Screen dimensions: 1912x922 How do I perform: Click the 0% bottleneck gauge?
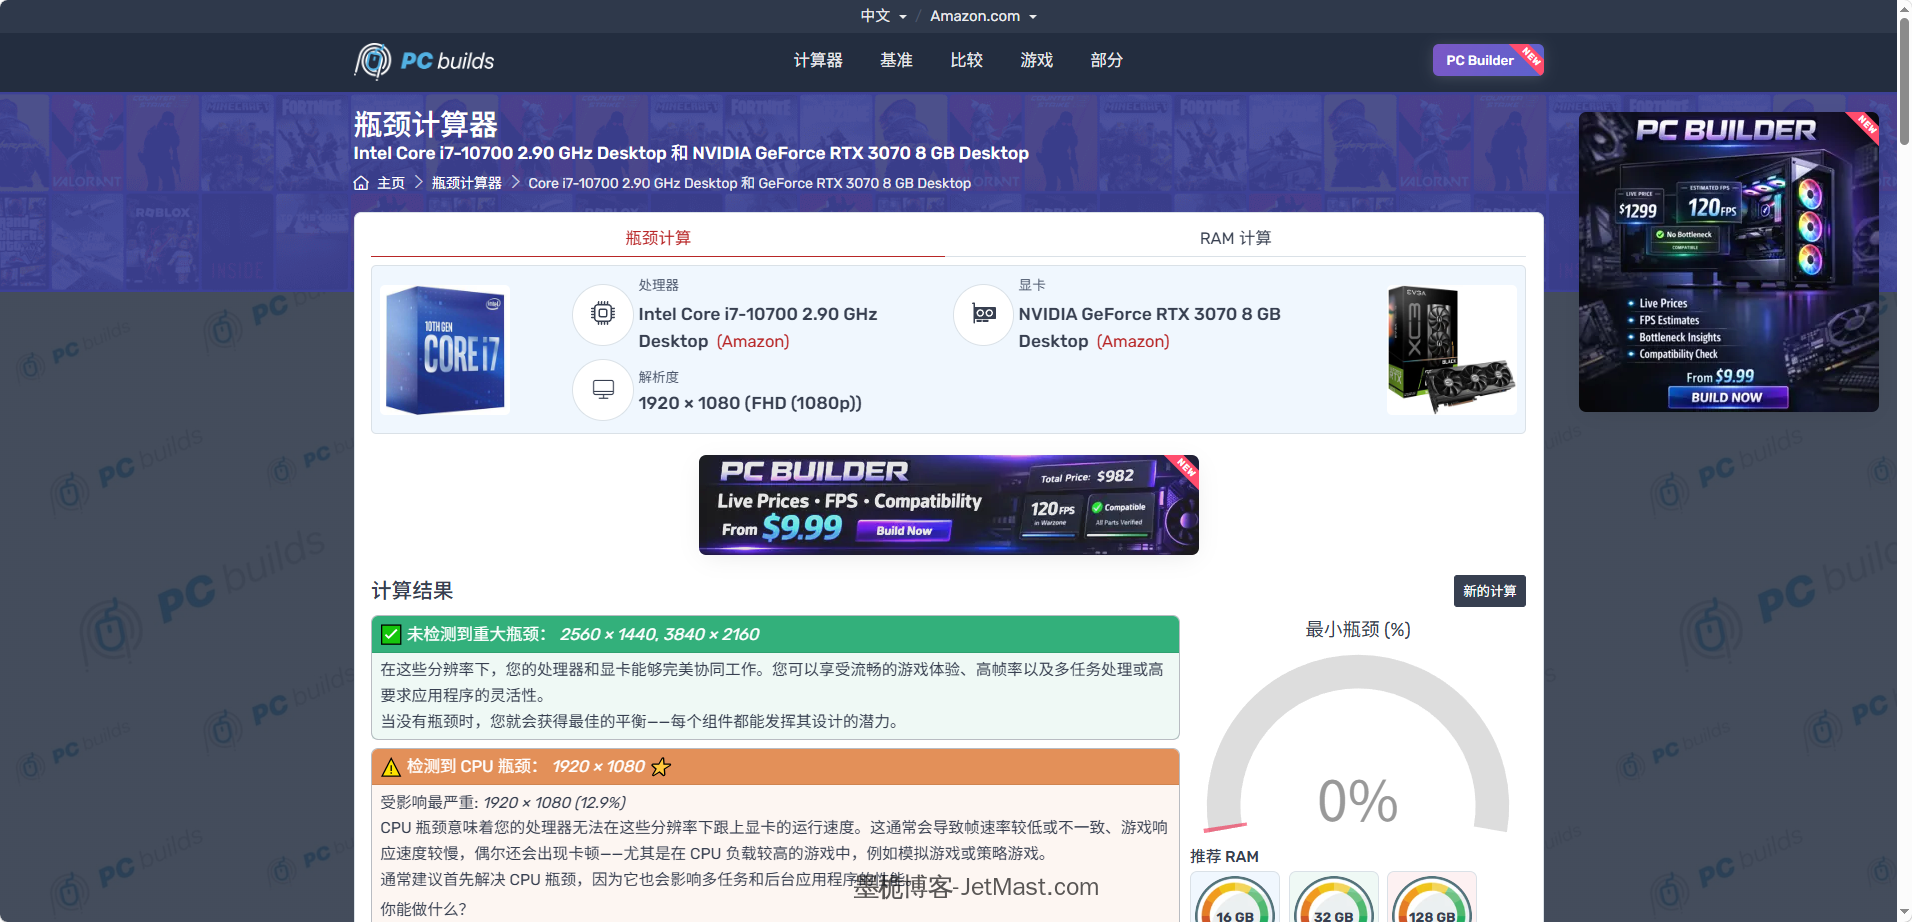click(x=1357, y=745)
